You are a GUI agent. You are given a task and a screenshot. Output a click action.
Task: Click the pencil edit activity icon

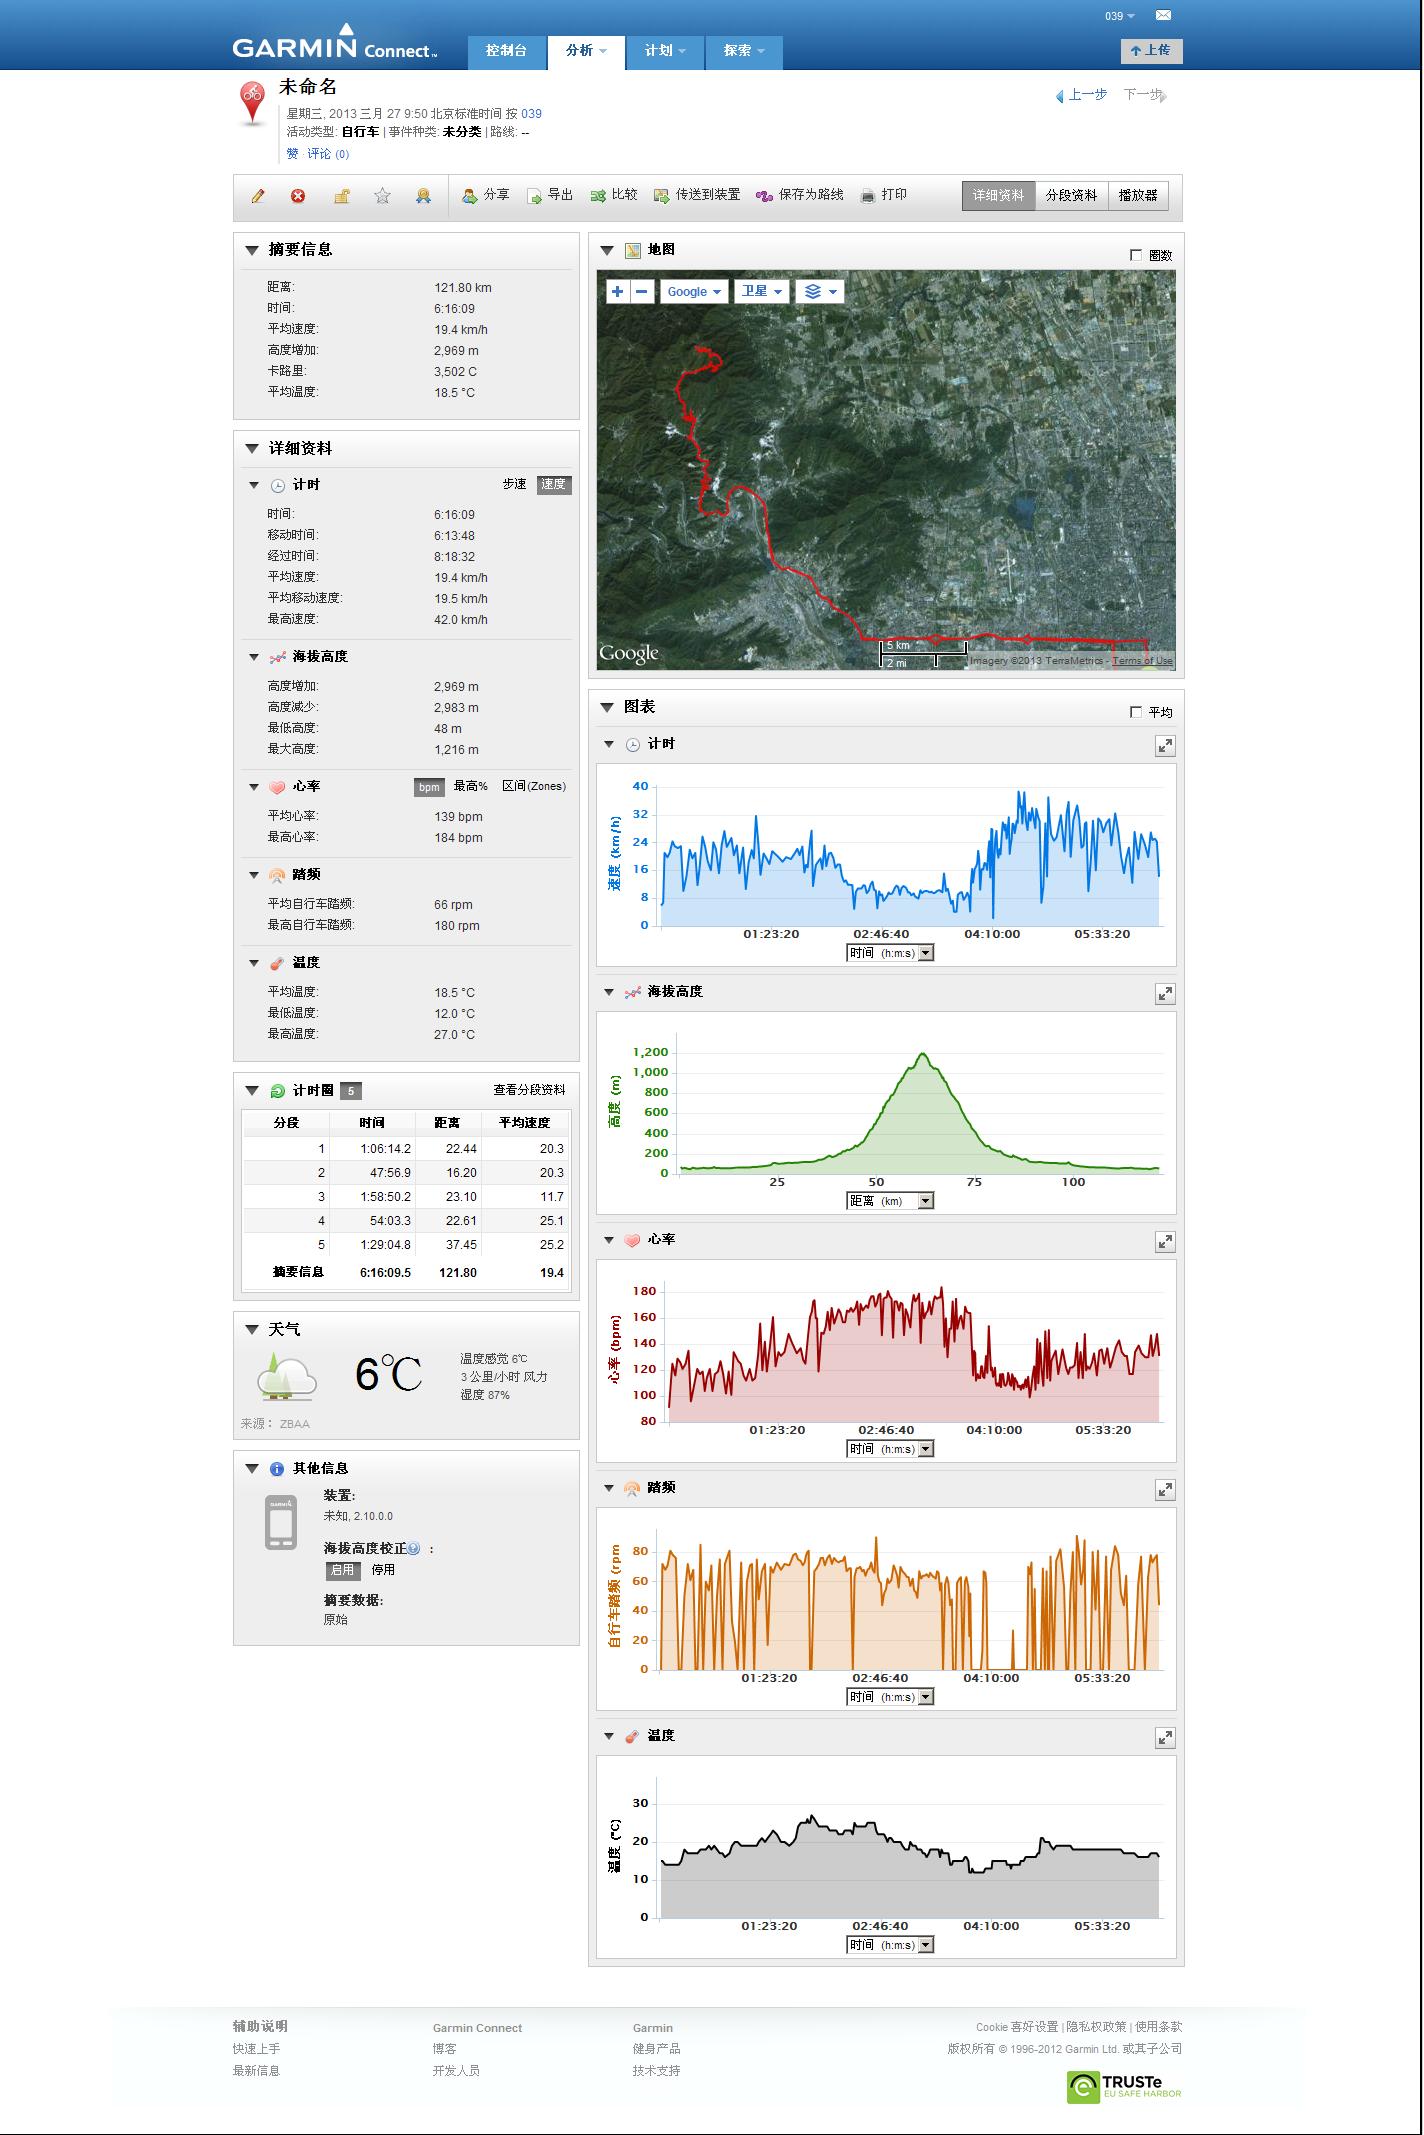(258, 196)
